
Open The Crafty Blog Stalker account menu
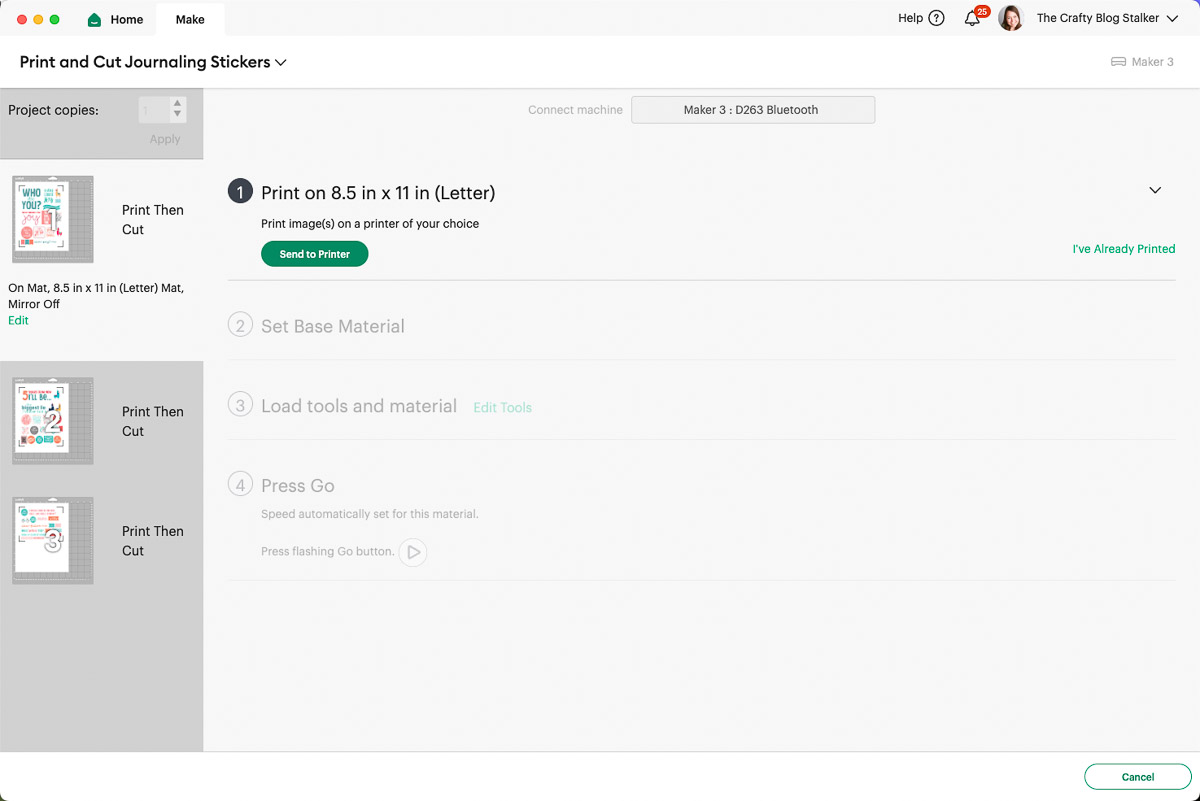tap(1107, 18)
